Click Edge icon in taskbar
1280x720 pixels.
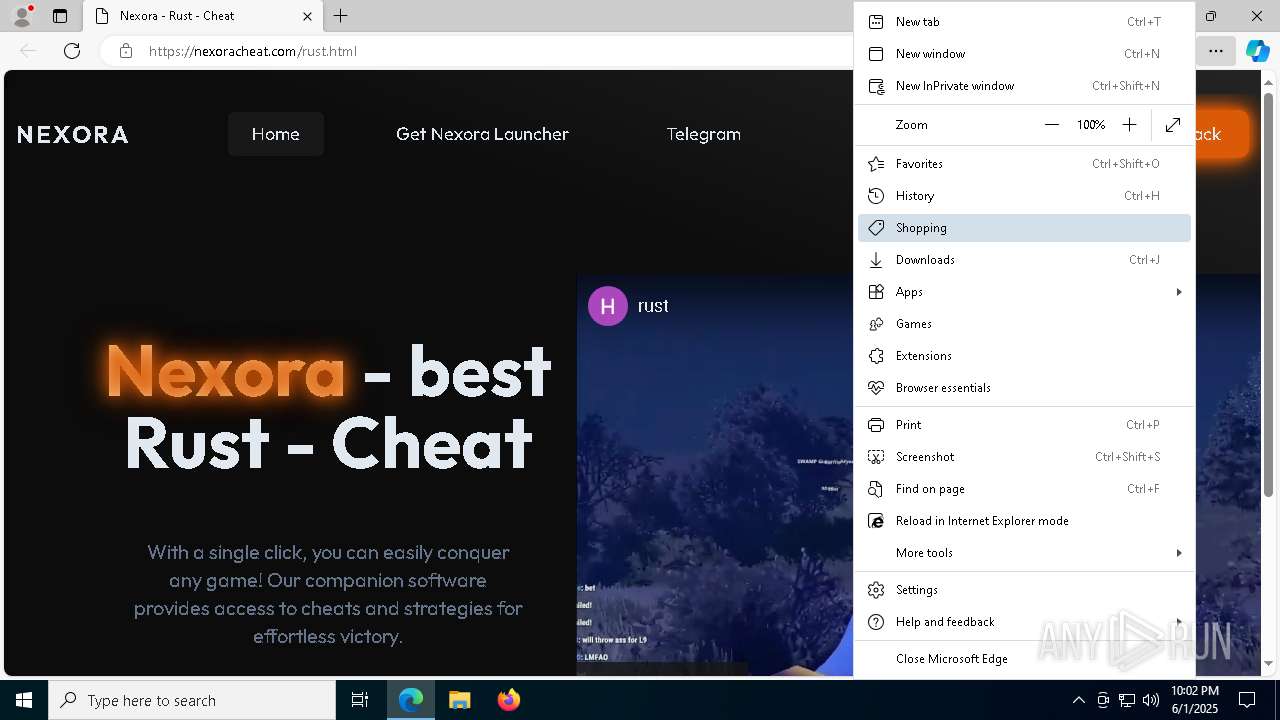411,700
